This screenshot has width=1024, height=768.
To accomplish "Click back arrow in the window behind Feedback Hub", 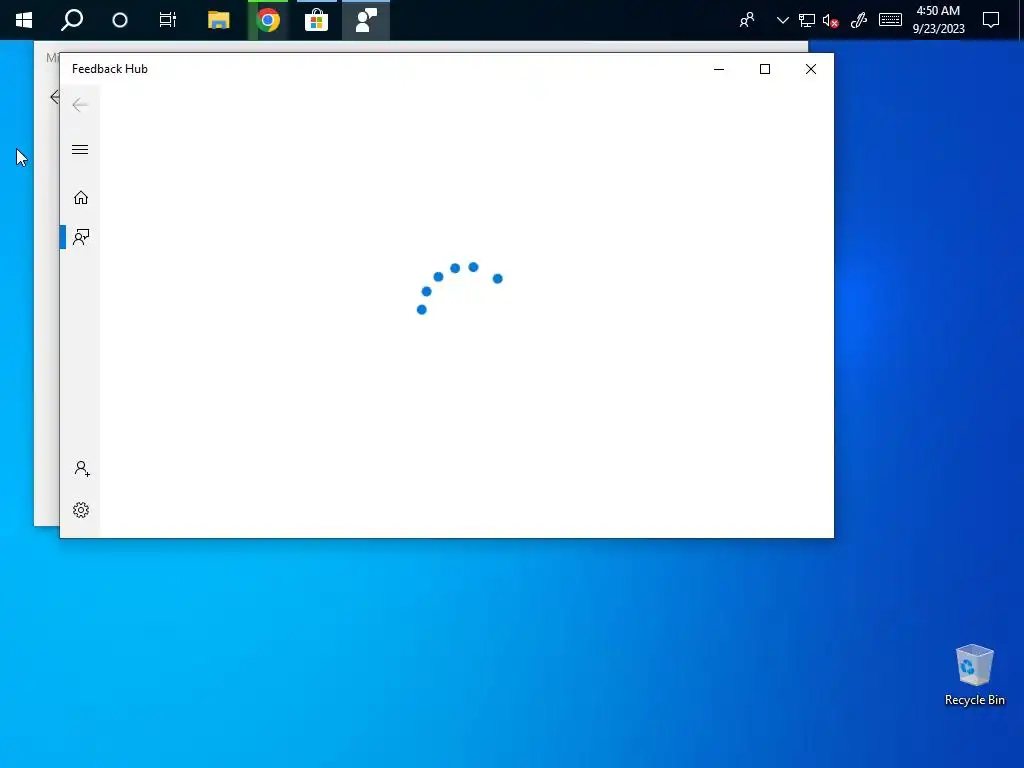I will tap(54, 97).
